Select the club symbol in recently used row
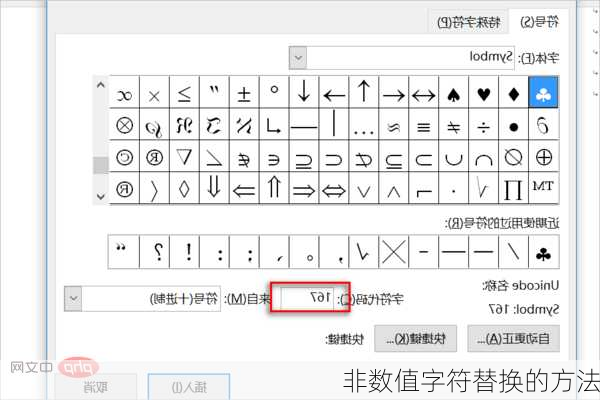The width and height of the screenshot is (600, 400). [543, 252]
